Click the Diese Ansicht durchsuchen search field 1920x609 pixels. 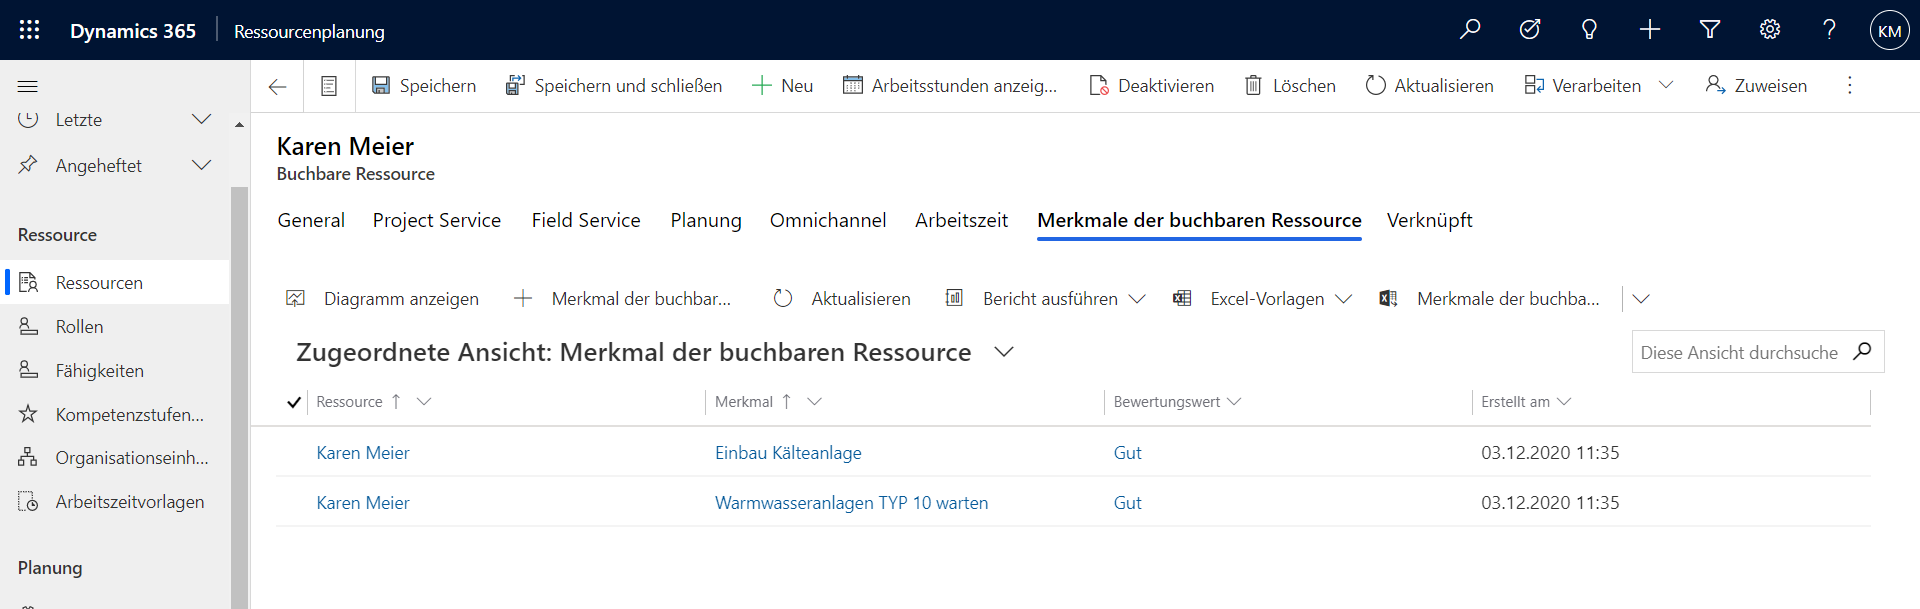(x=1738, y=353)
